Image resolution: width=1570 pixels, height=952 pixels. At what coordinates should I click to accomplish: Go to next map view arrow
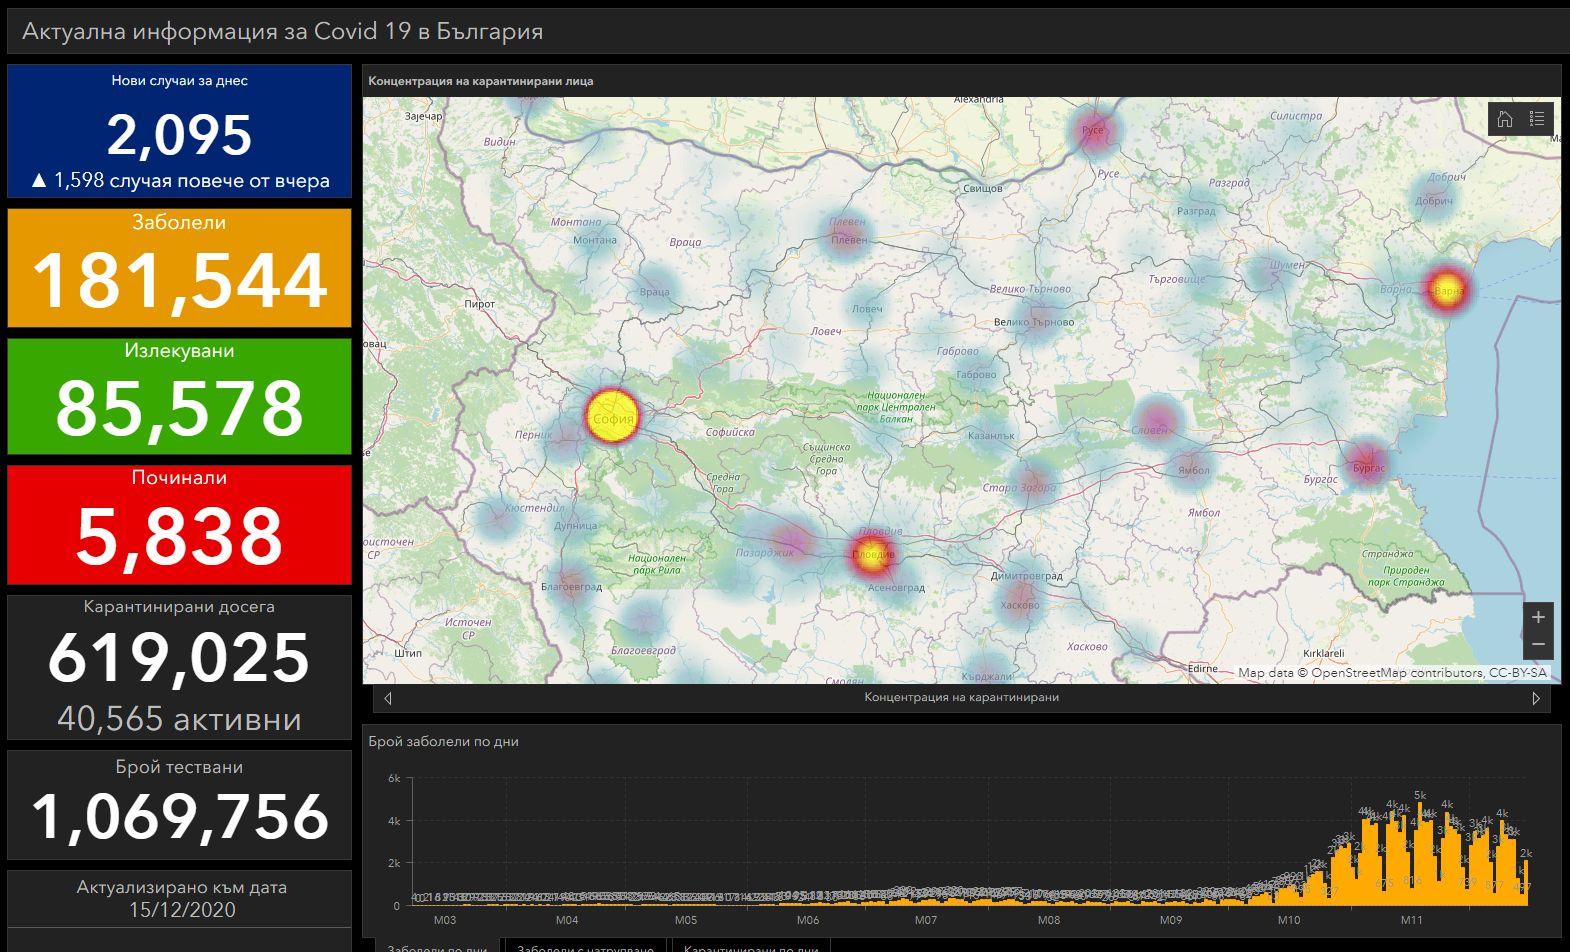(x=1536, y=698)
